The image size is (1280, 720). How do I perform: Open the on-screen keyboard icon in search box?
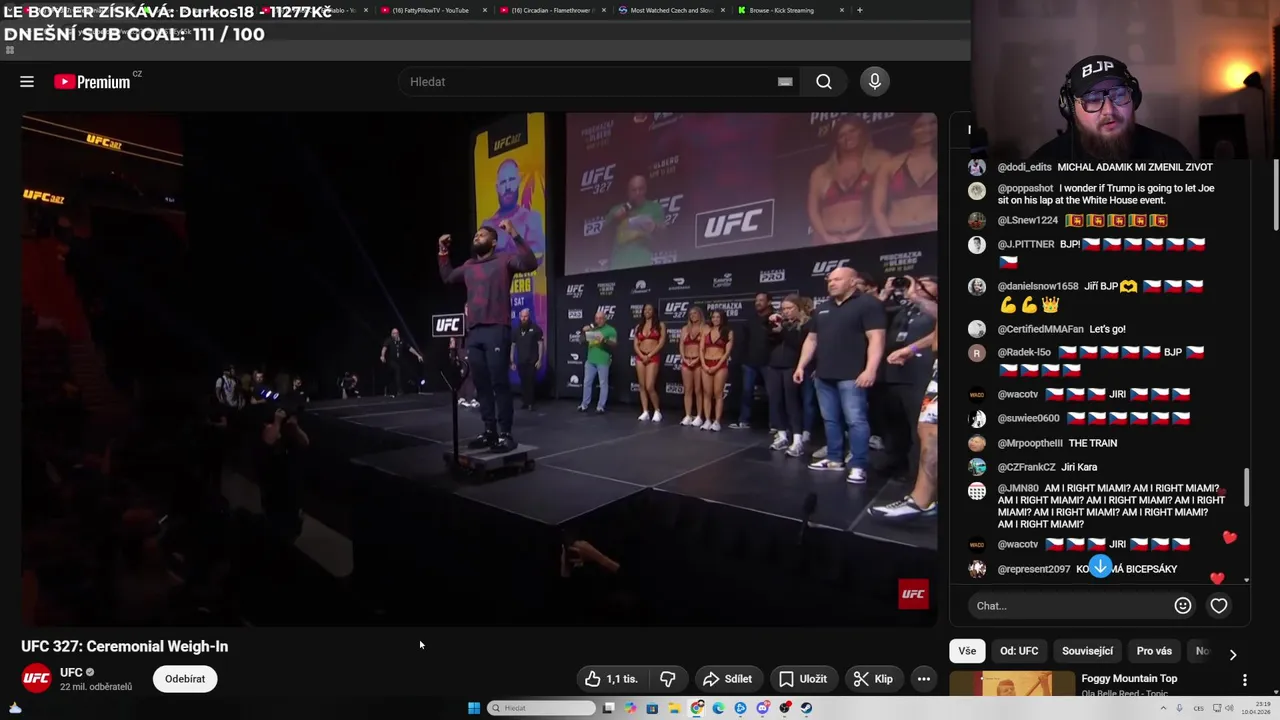(x=785, y=82)
